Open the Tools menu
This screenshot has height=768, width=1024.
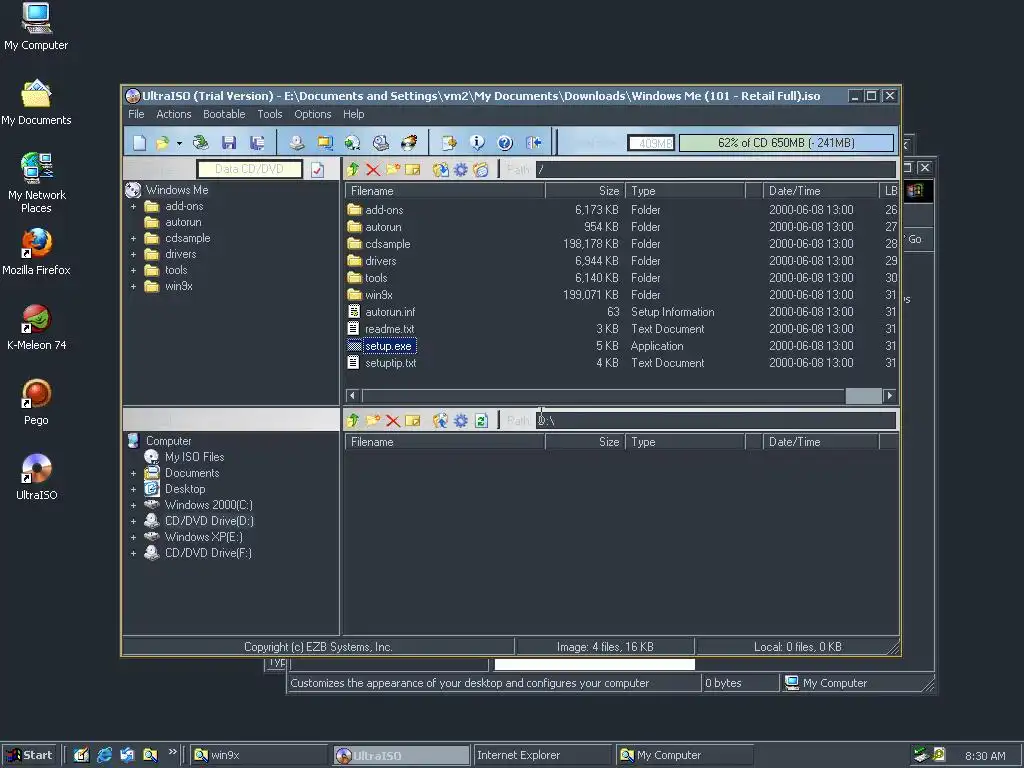(270, 114)
